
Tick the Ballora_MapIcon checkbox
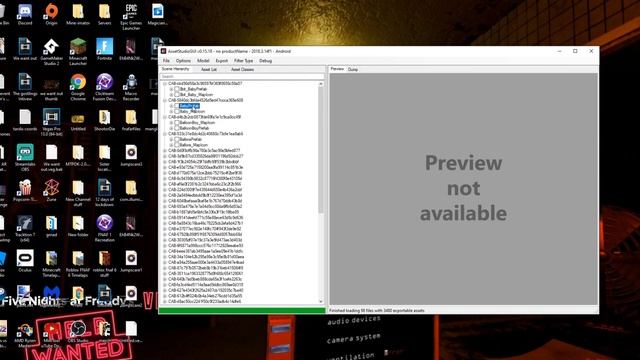click(177, 145)
